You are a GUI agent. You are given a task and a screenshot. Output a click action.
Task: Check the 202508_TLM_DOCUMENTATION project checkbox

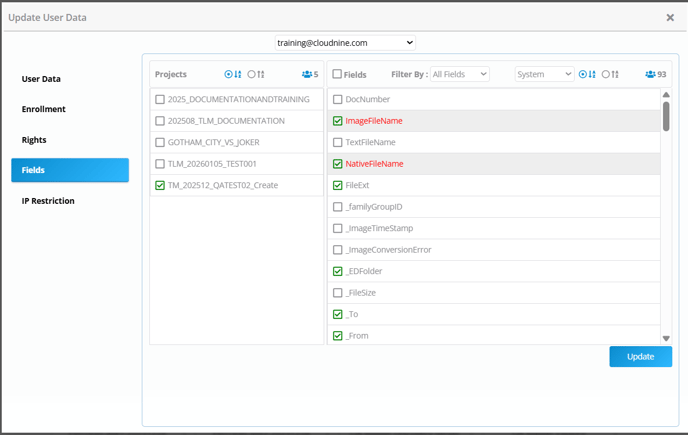160,121
